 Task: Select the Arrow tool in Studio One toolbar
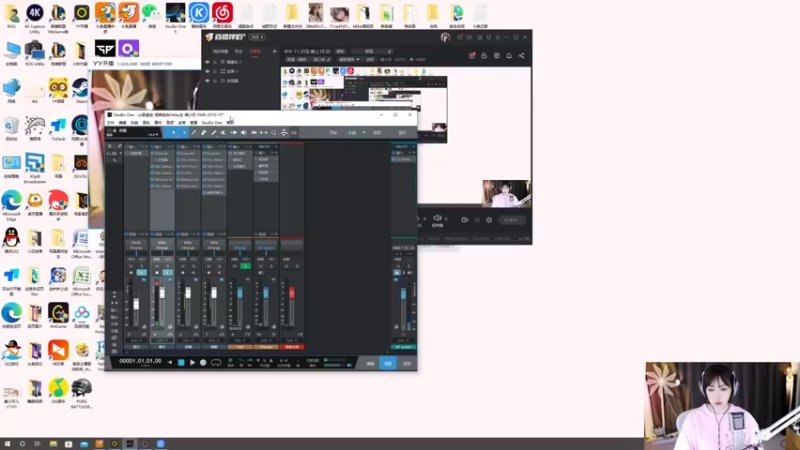click(173, 133)
